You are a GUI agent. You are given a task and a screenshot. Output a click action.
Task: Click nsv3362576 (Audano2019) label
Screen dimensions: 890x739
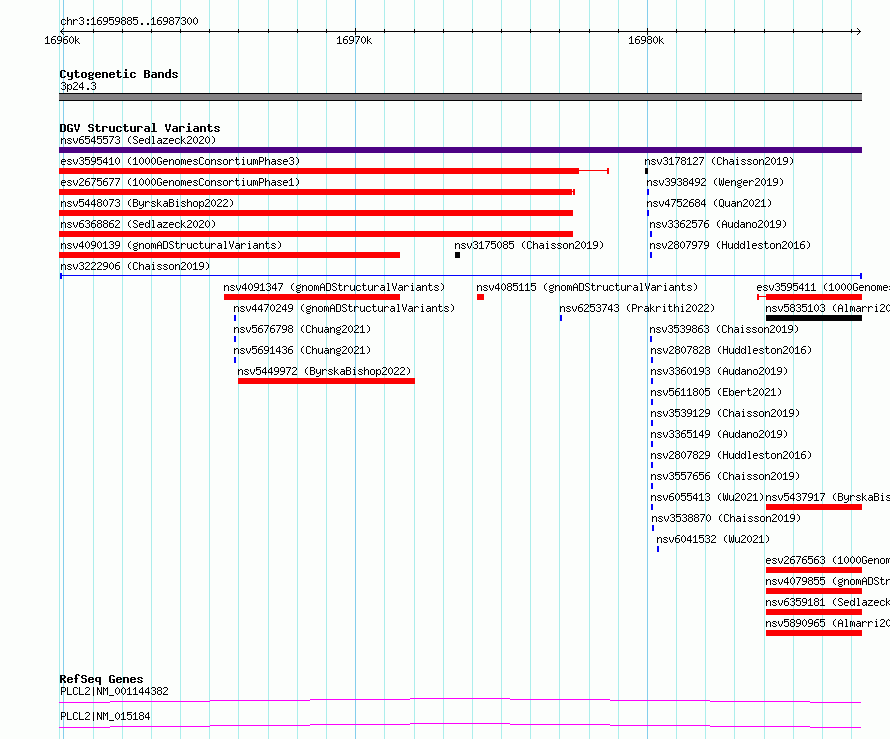(x=718, y=224)
